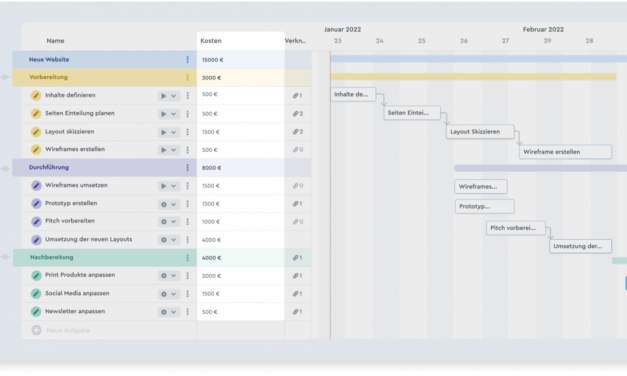Click pencil icon of Social Media anpassen
This screenshot has height=376, width=627.
point(36,294)
